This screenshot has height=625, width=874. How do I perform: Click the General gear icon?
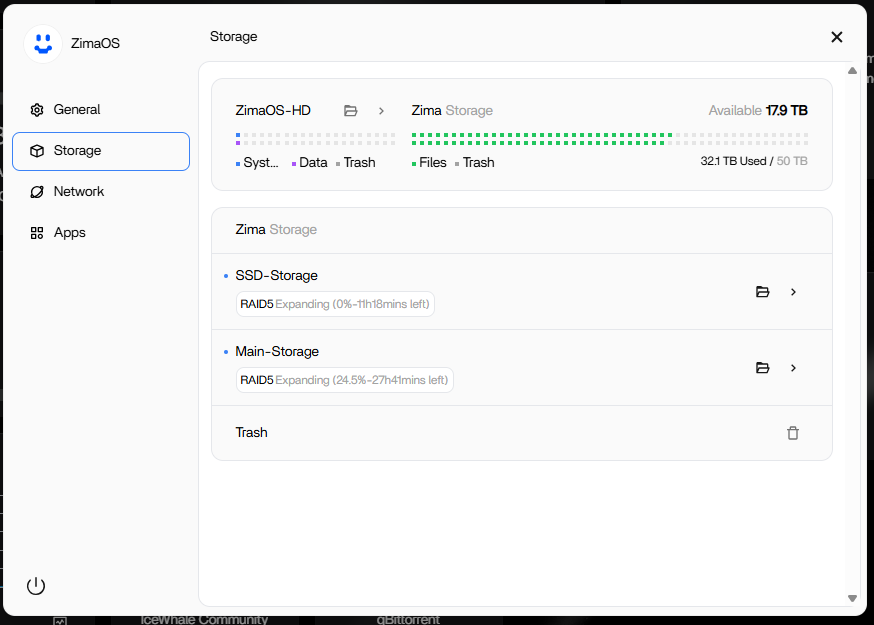(x=37, y=110)
